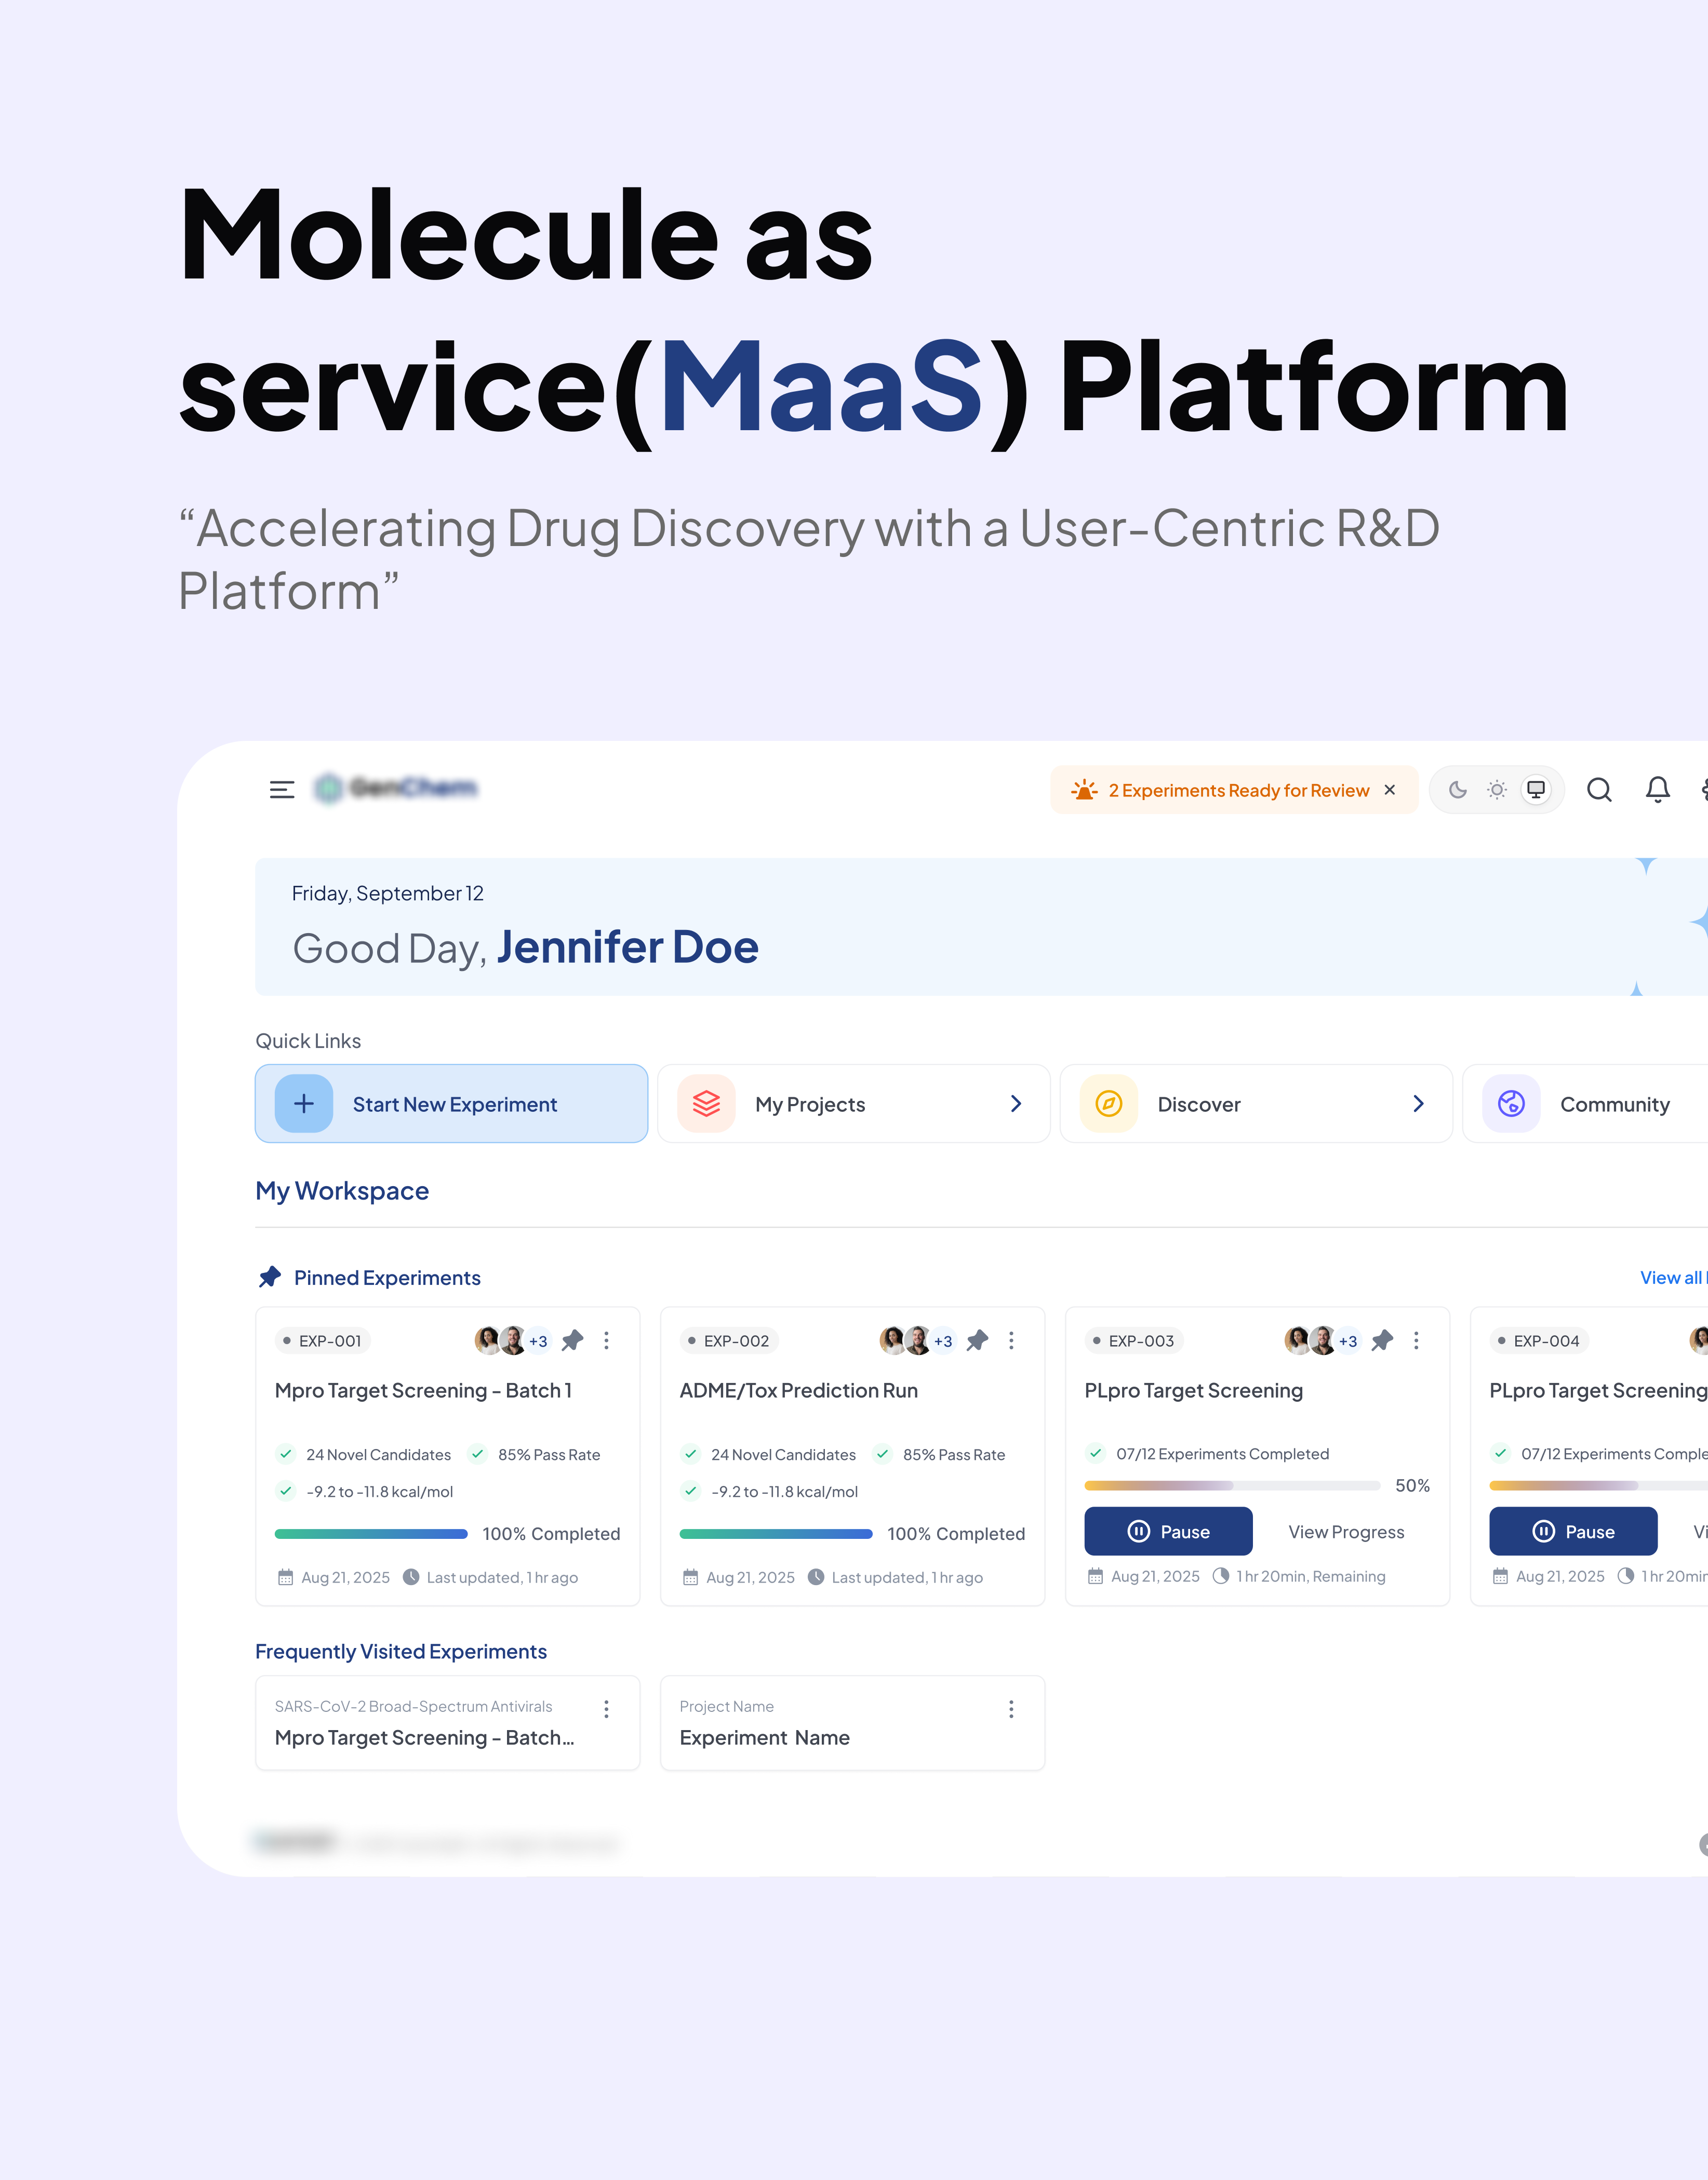Expand Discover chevron arrow
Image resolution: width=1708 pixels, height=2180 pixels.
click(1418, 1104)
